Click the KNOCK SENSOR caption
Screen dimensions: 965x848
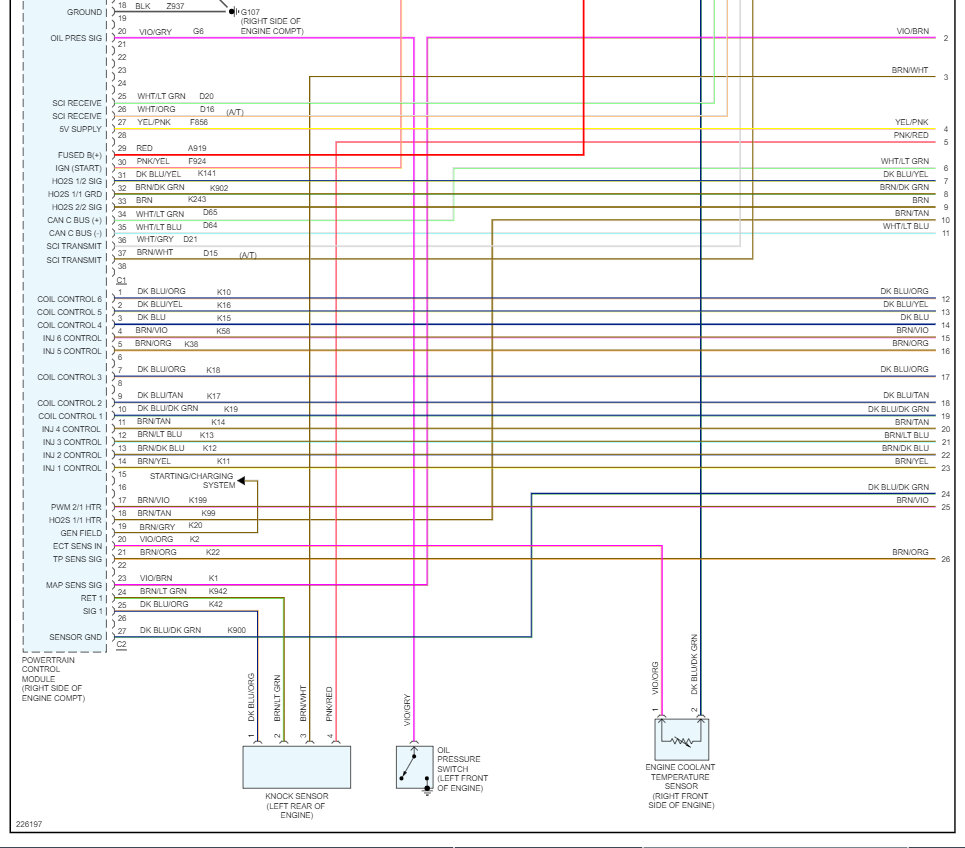(297, 806)
